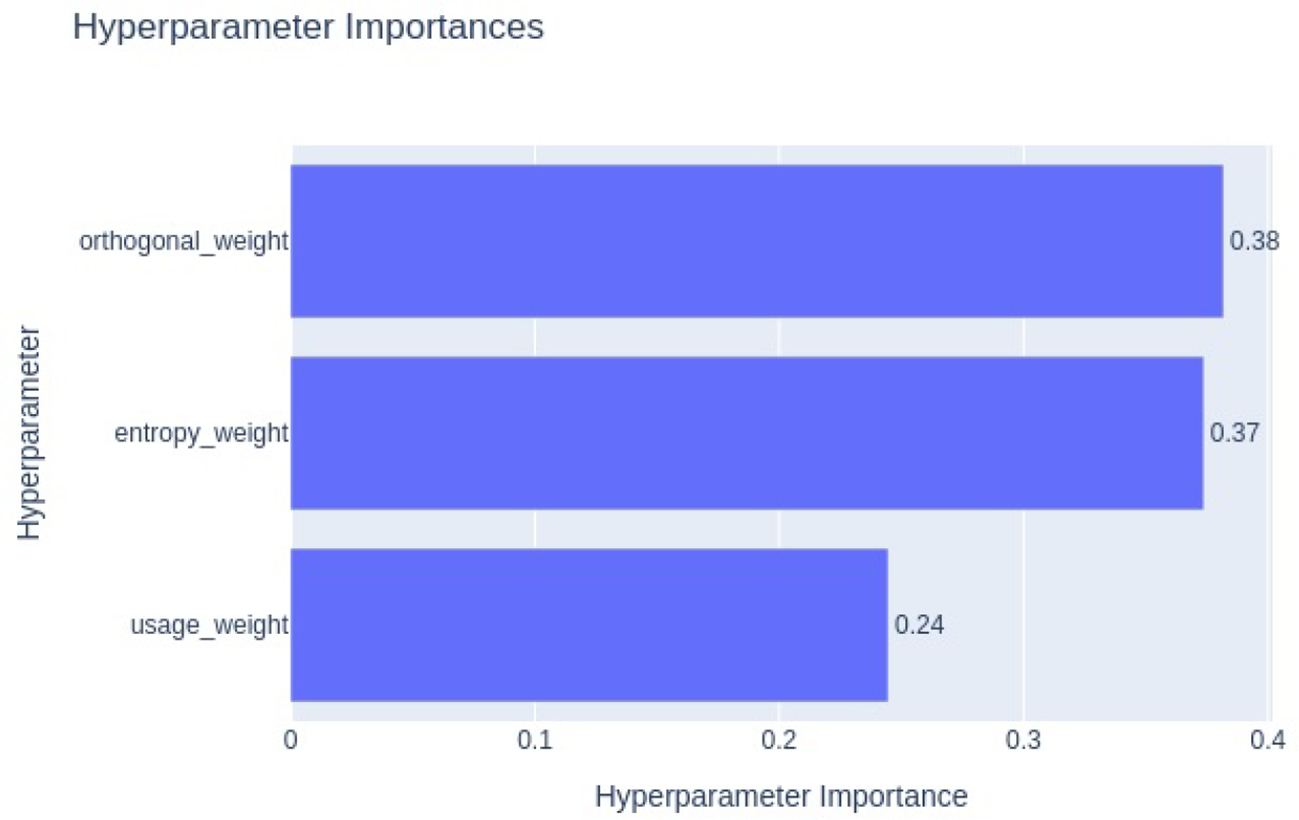Image resolution: width=1299 pixels, height=820 pixels.
Task: Select the usage_weight bar
Action: click(x=588, y=625)
